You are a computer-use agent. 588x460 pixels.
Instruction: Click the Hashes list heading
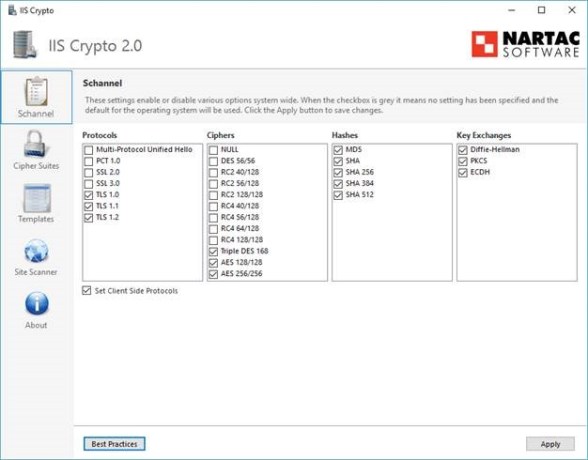coord(345,135)
